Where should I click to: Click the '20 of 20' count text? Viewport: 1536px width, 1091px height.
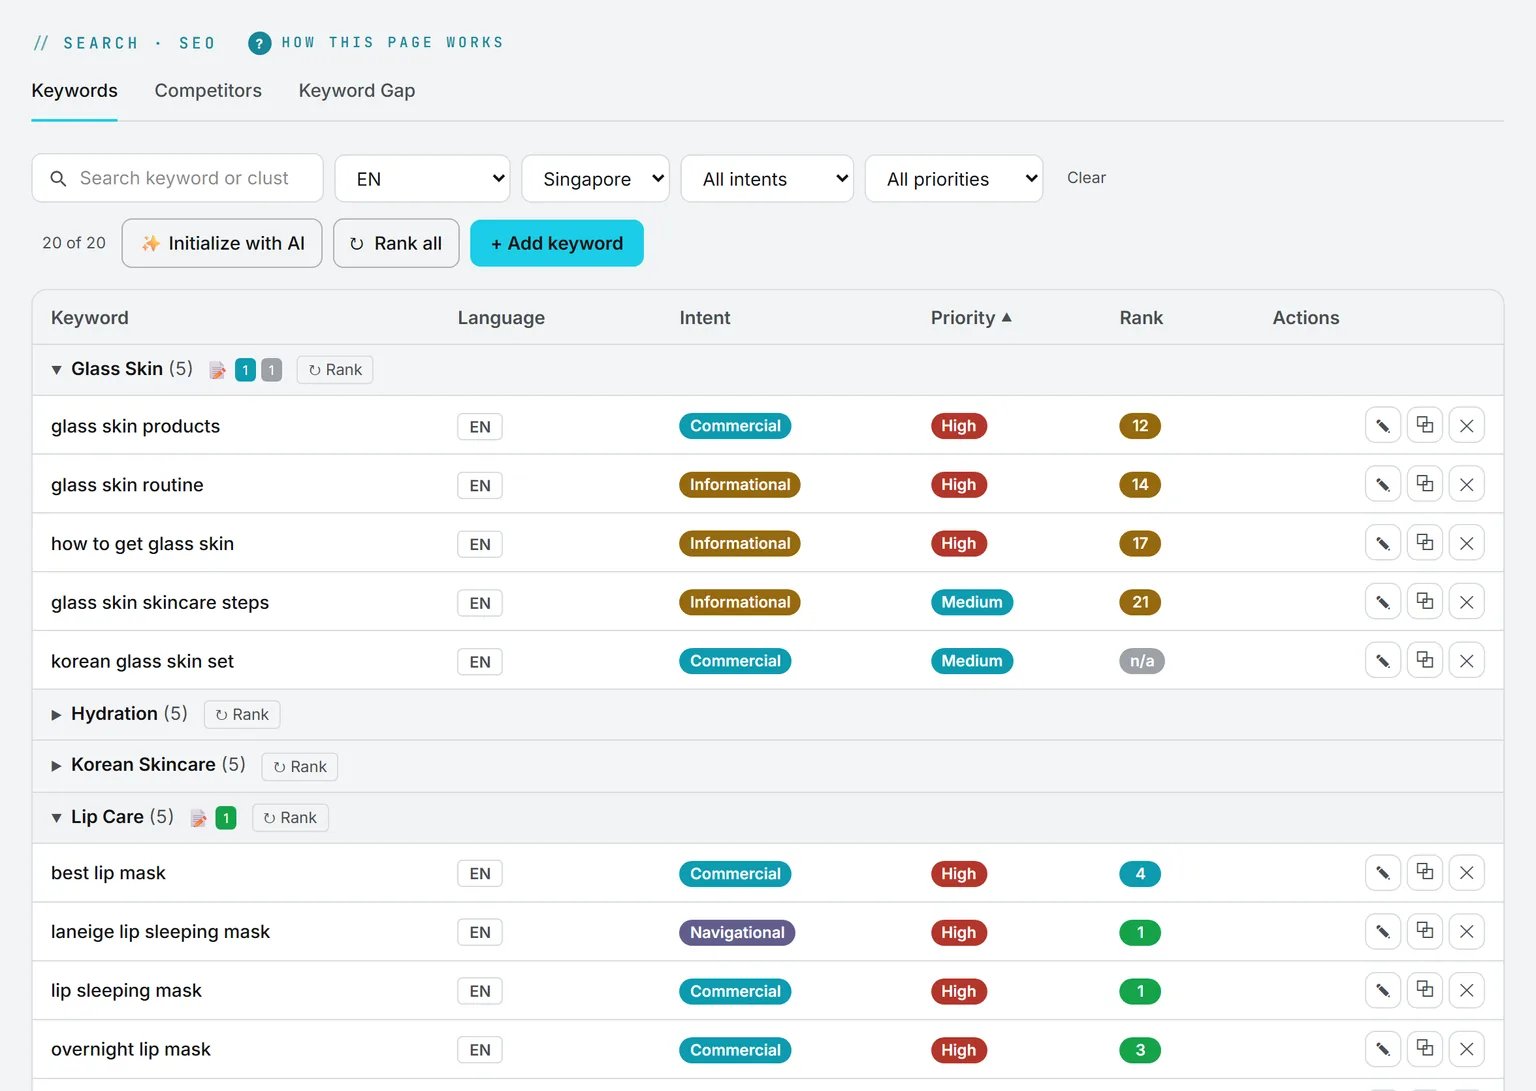74,243
